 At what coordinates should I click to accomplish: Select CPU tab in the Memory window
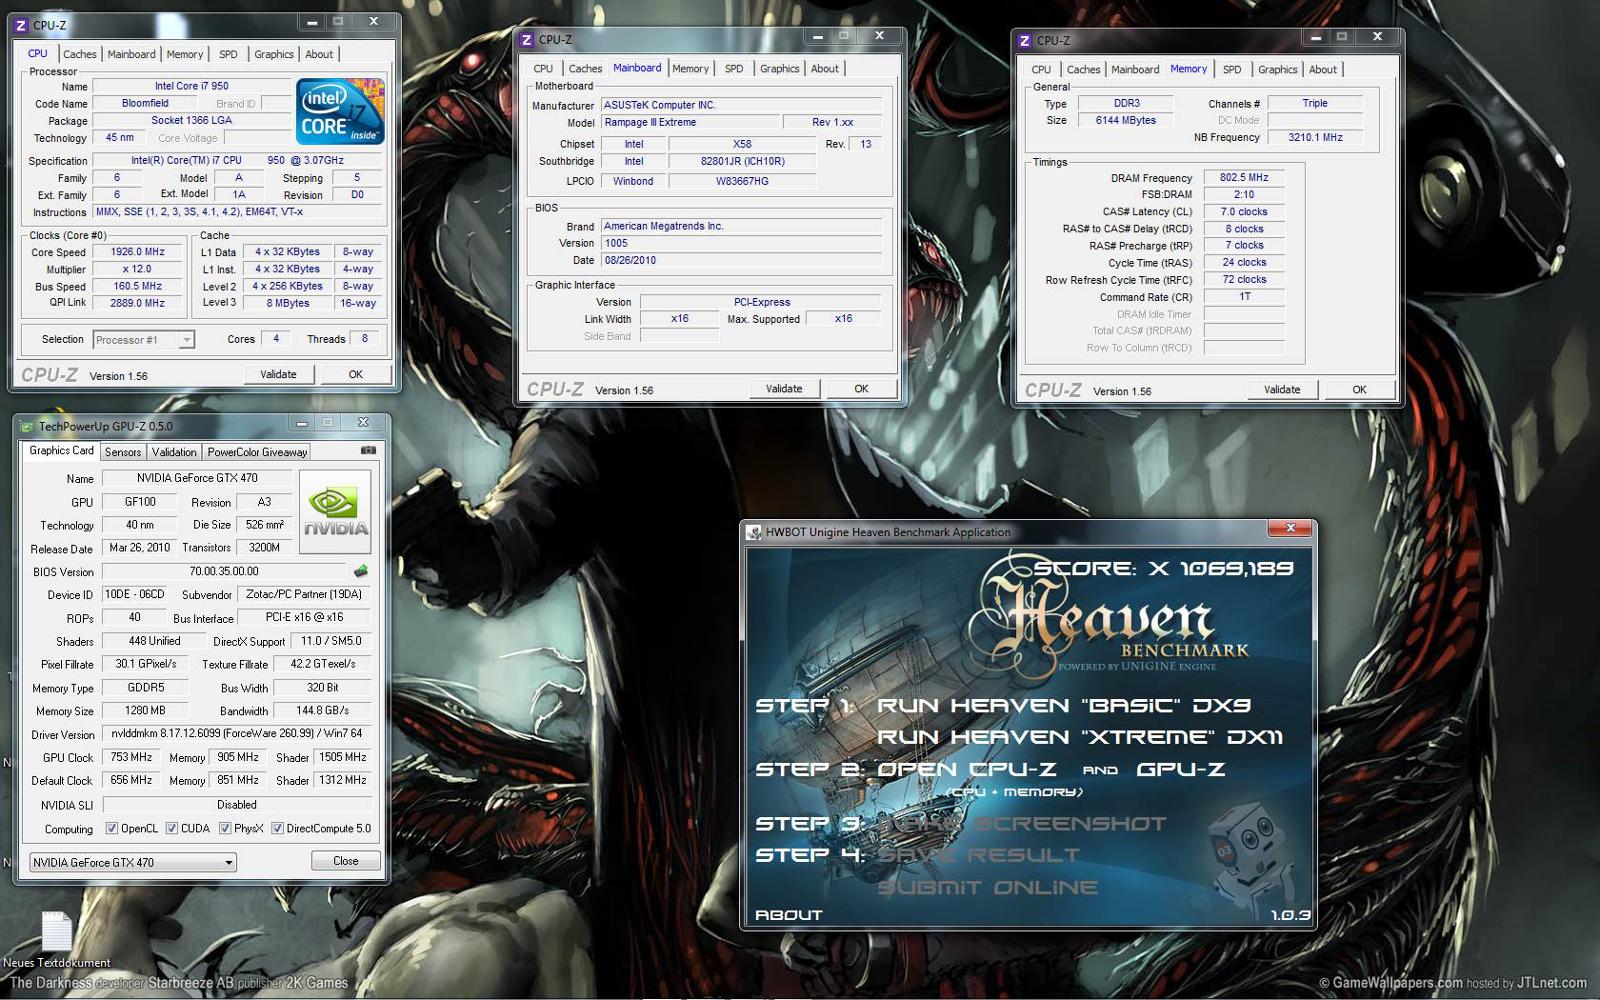click(x=1041, y=70)
